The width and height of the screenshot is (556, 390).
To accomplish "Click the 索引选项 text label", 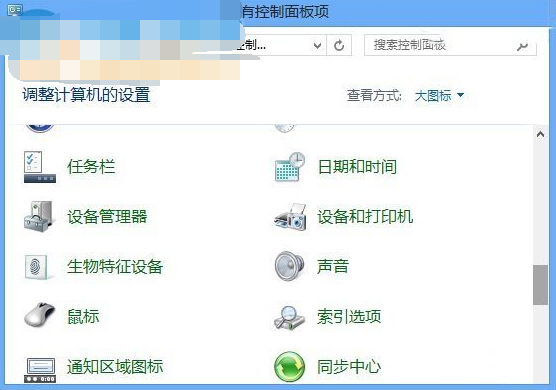I will tap(349, 316).
